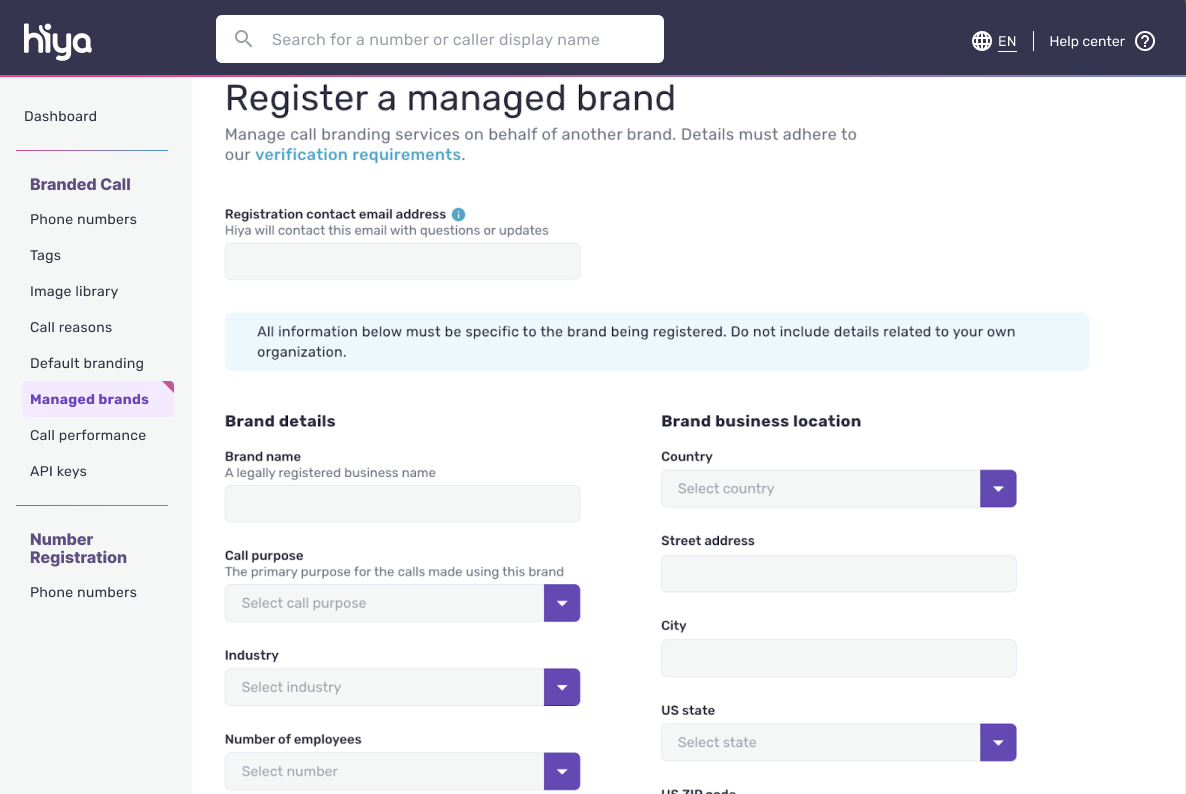Image resolution: width=1186 pixels, height=794 pixels.
Task: Open the US state dropdown
Action: pos(997,742)
